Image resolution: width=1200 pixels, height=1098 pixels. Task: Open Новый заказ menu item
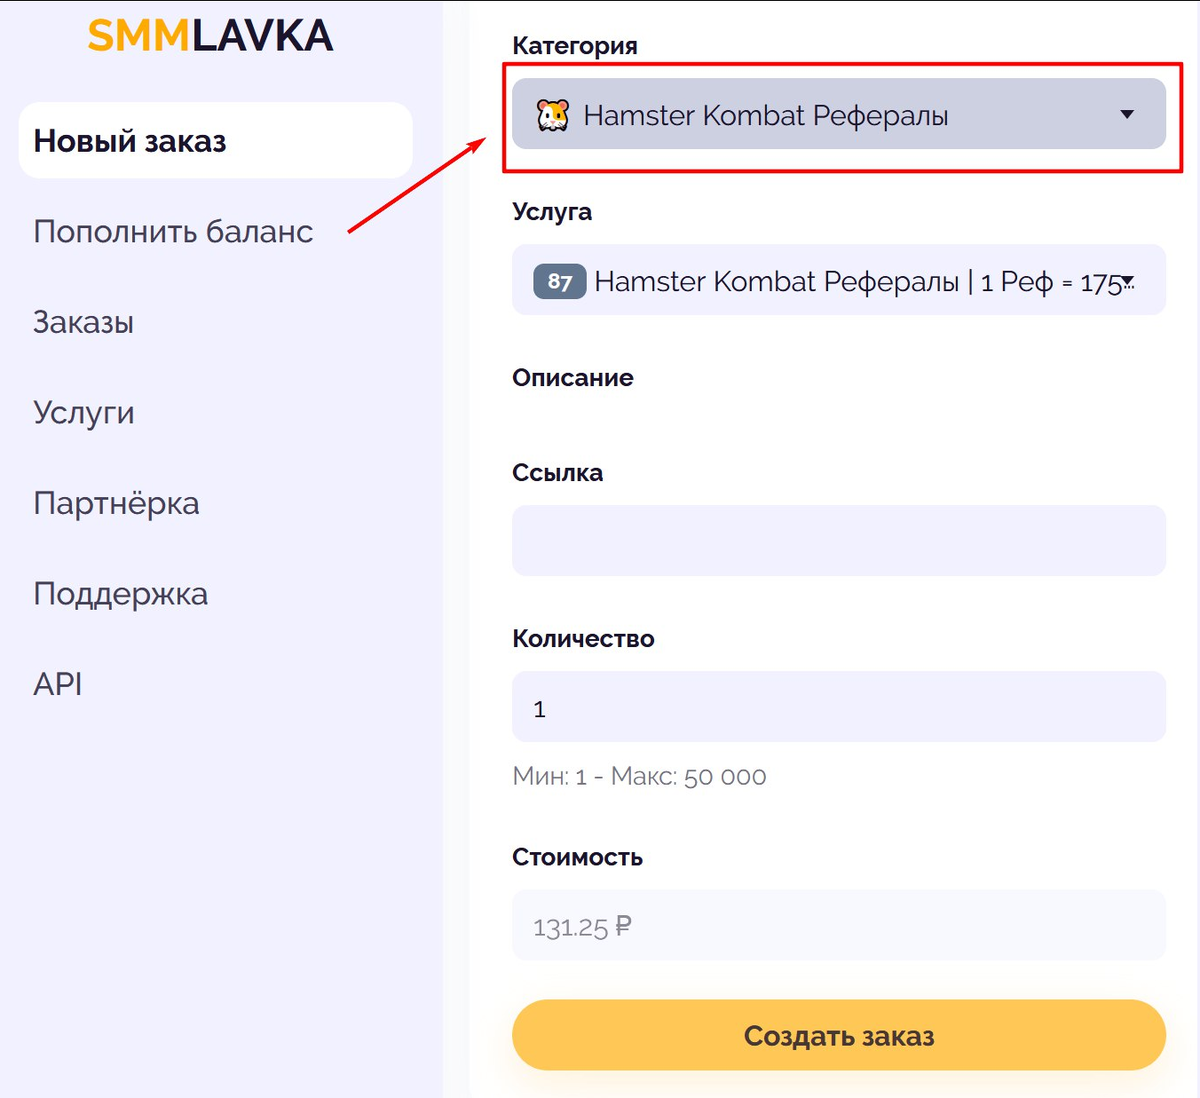point(215,141)
